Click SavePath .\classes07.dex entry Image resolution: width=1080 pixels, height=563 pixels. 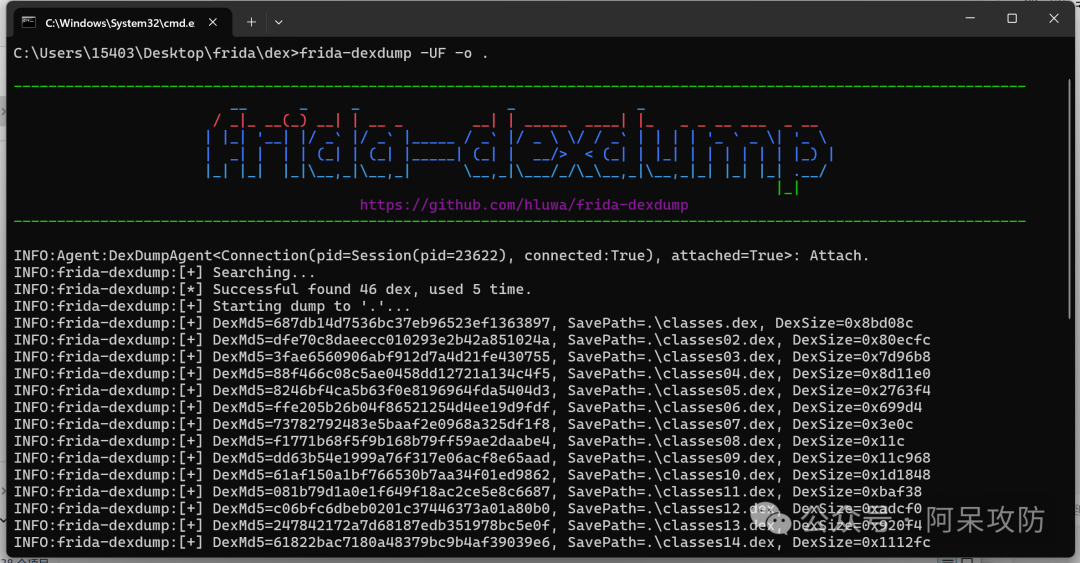[x=671, y=424]
